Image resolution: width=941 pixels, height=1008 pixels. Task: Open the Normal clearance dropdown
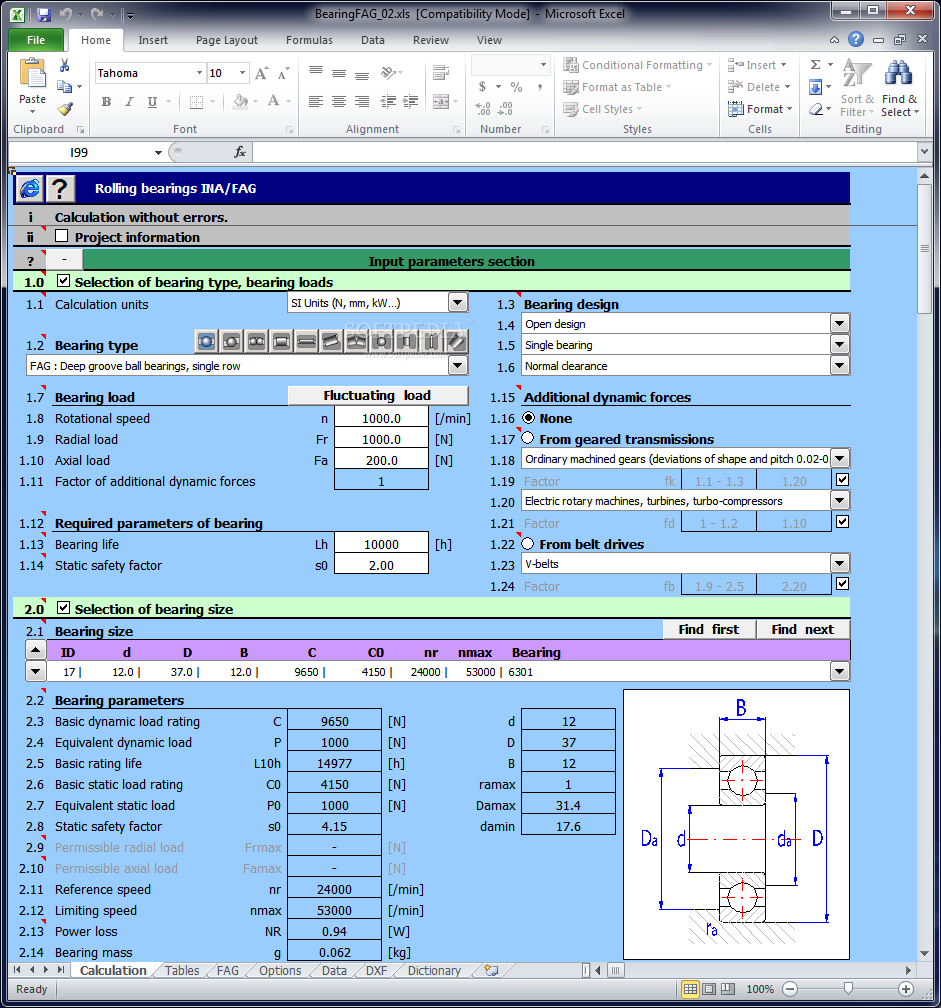pos(840,366)
